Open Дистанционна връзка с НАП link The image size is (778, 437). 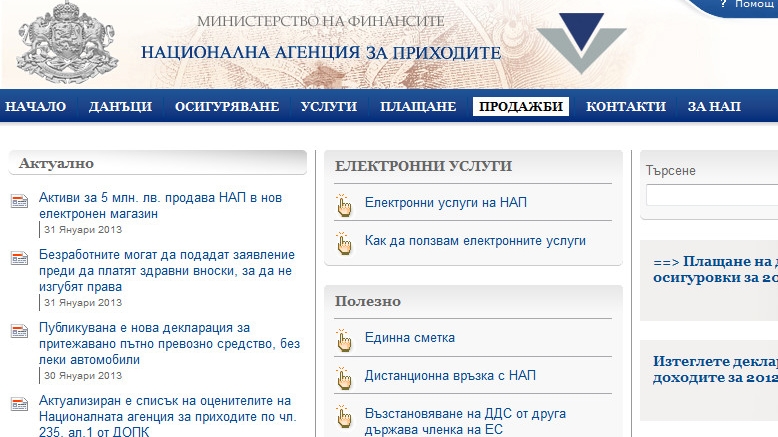[x=450, y=375]
